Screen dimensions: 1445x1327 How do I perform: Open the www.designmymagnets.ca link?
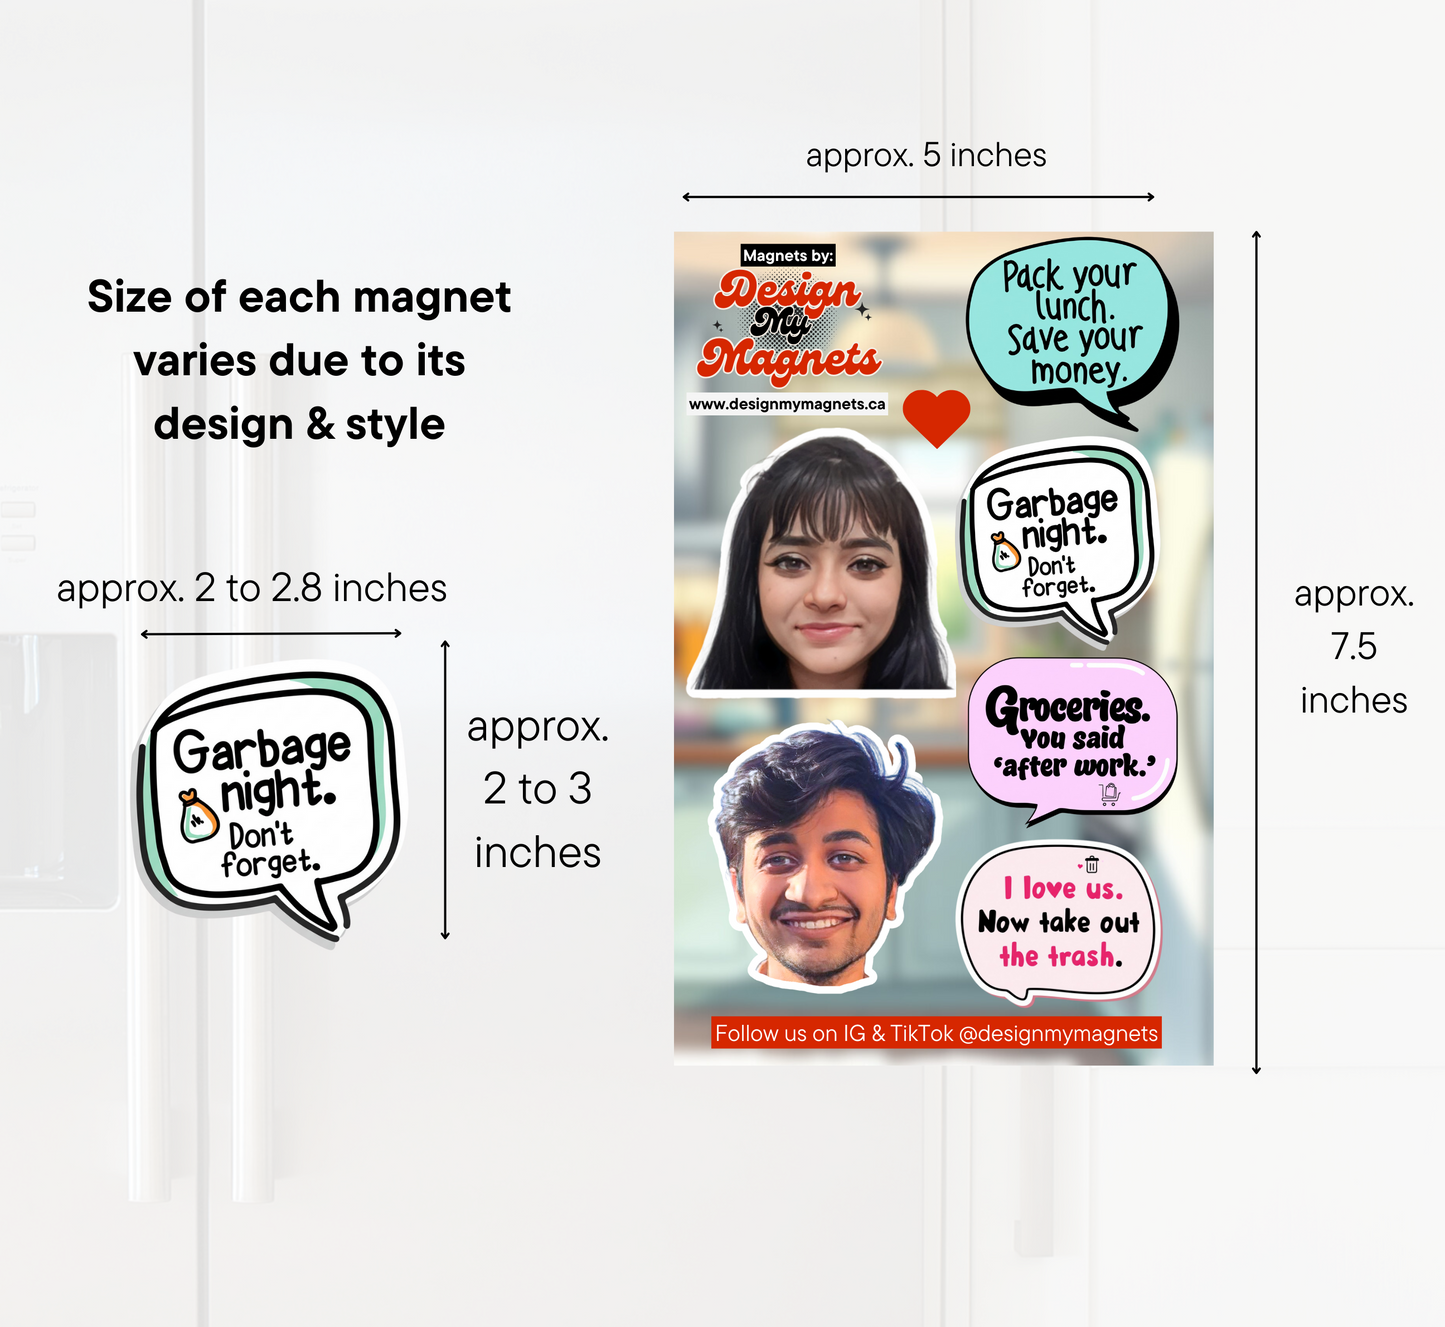(787, 404)
